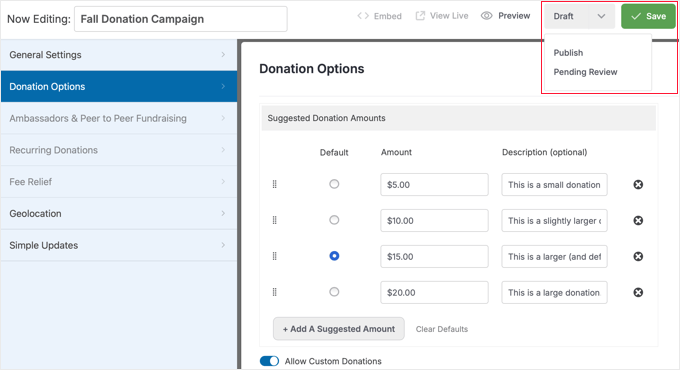The width and height of the screenshot is (680, 370).
Task: Set $5.00 as the default amount
Action: click(334, 184)
